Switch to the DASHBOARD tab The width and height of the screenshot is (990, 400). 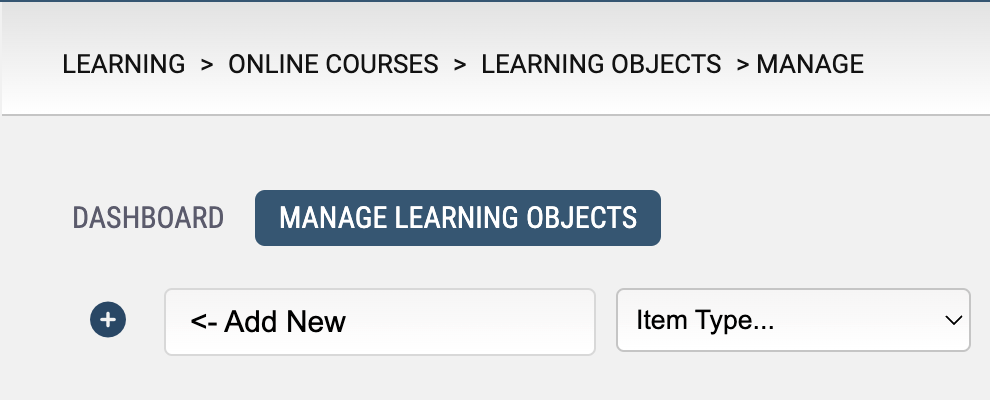(x=148, y=218)
